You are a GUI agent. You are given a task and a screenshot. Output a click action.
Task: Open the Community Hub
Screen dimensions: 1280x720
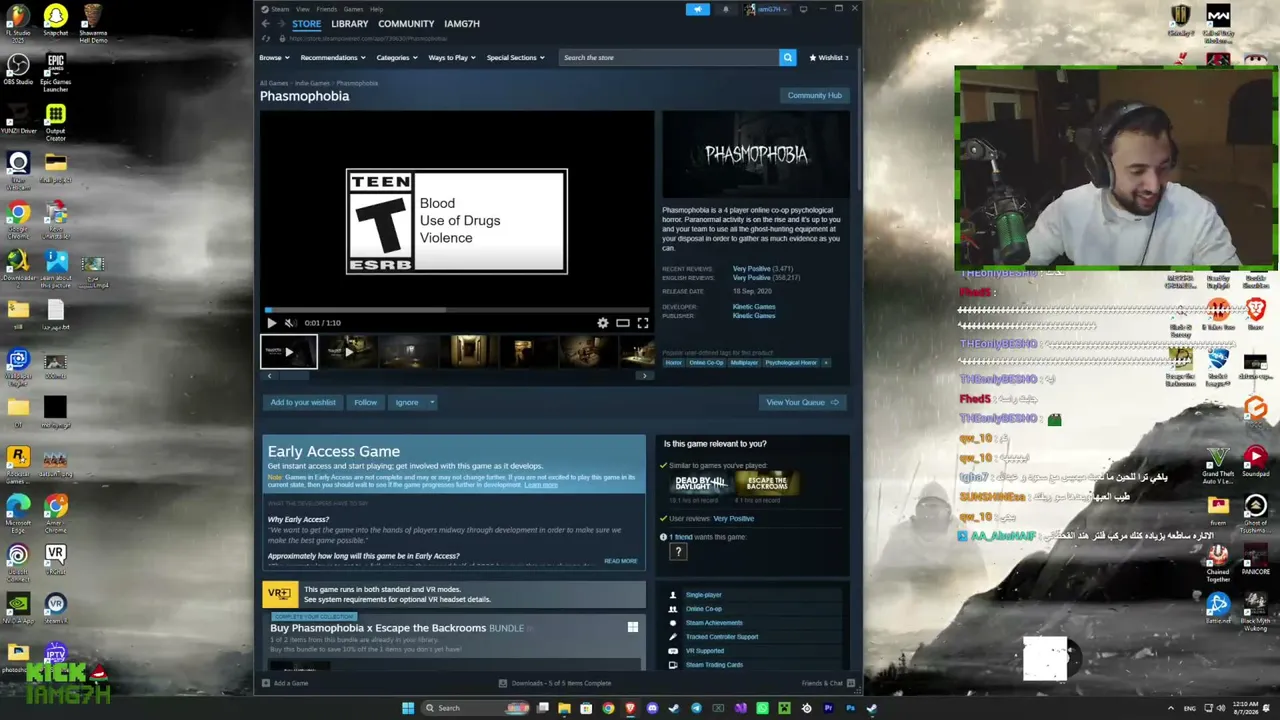pos(815,95)
